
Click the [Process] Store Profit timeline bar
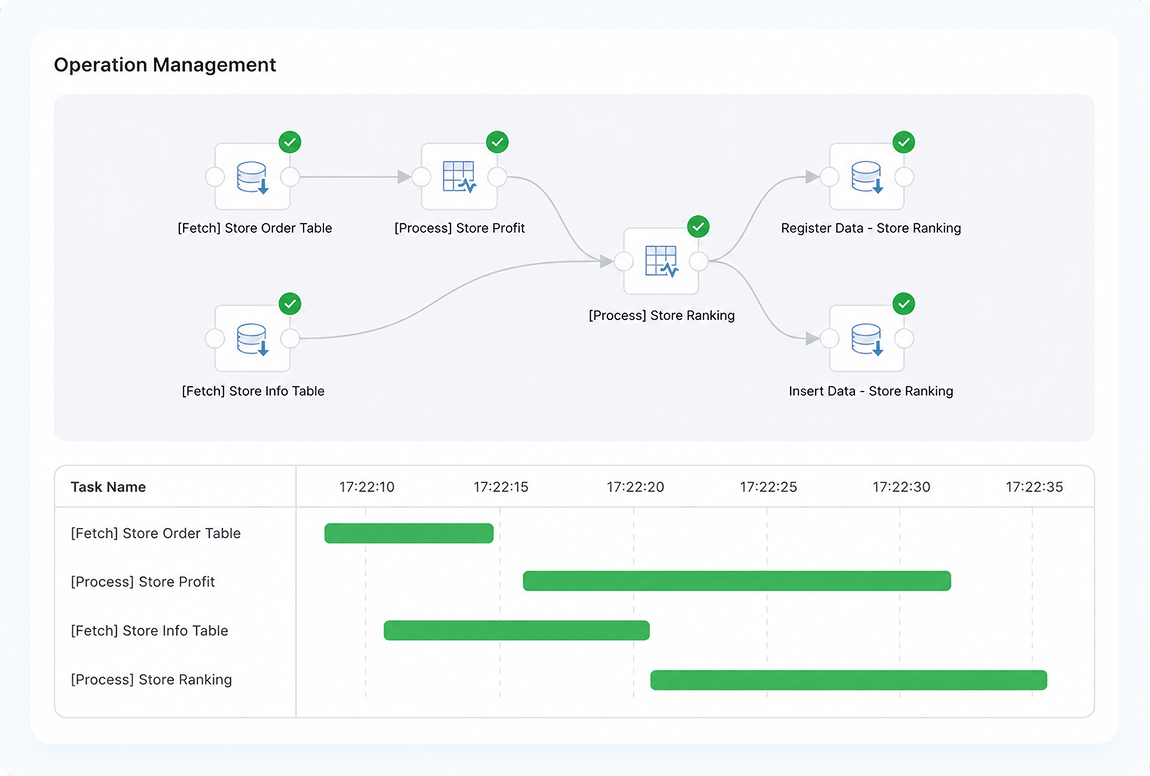(737, 581)
